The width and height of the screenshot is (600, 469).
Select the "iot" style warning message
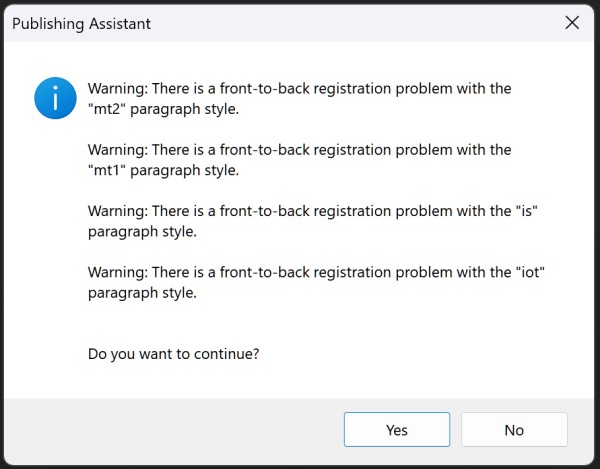pos(316,282)
